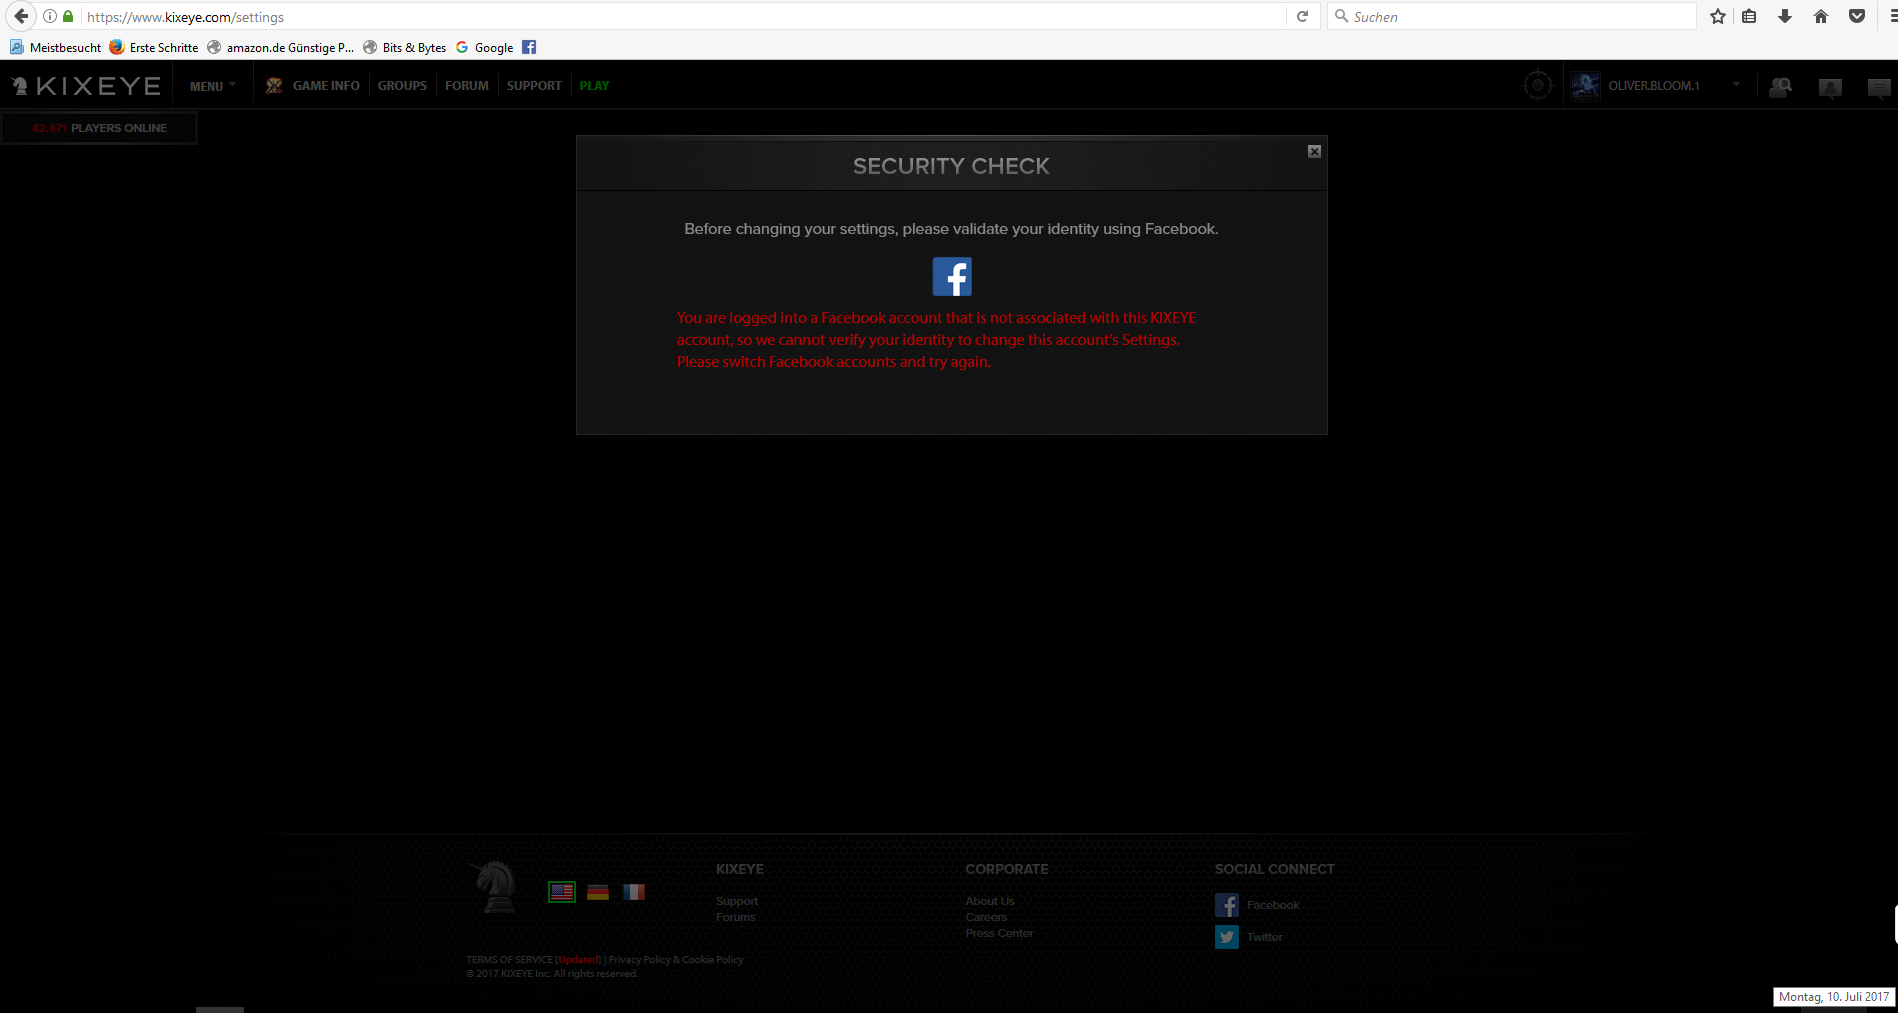Screen dimensions: 1898x1013
Task: Click the red Facebook account error message
Action: [x=937, y=340]
